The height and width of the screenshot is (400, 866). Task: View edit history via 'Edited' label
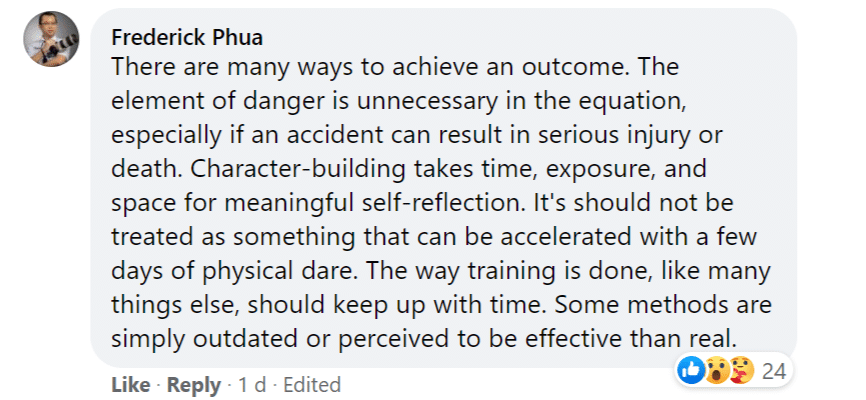coord(311,385)
